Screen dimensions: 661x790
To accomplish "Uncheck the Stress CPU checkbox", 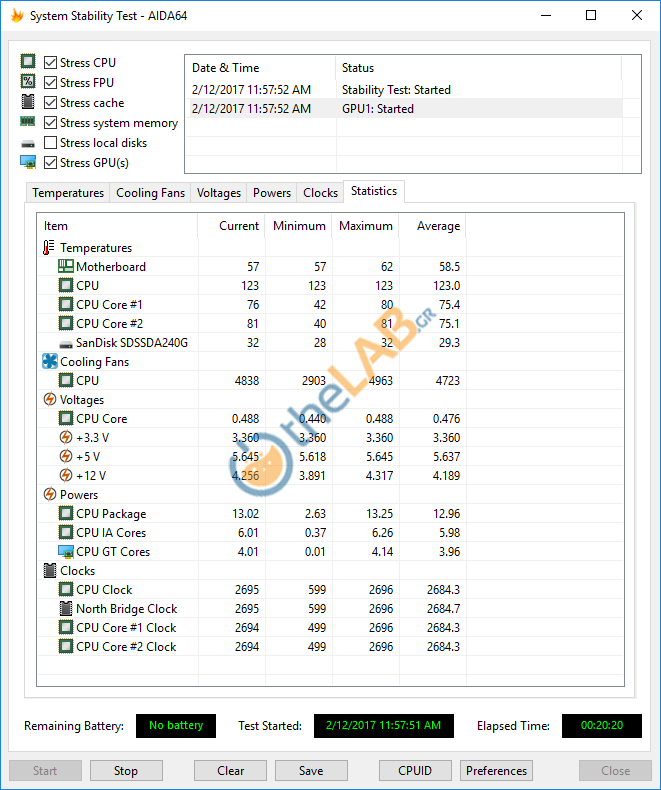I will pyautogui.click(x=50, y=62).
